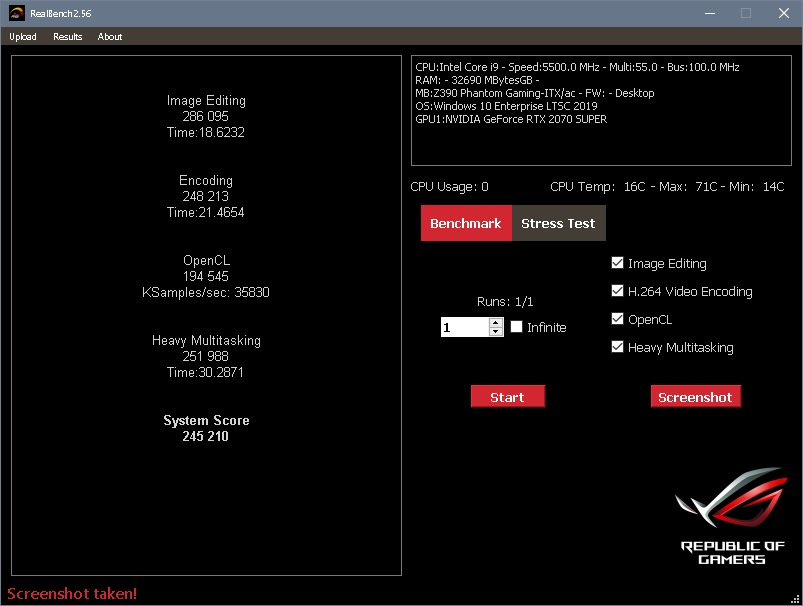Uncheck H.264 Video Encoding checkbox
803x606 pixels.
click(618, 291)
